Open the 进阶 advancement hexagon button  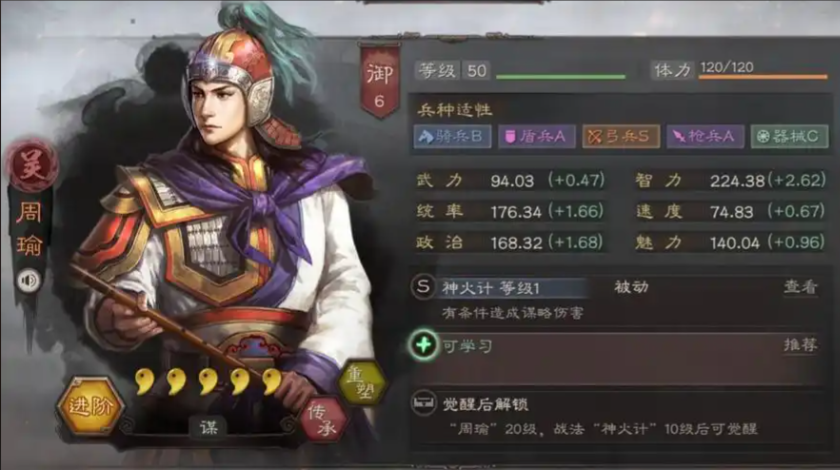(91, 406)
